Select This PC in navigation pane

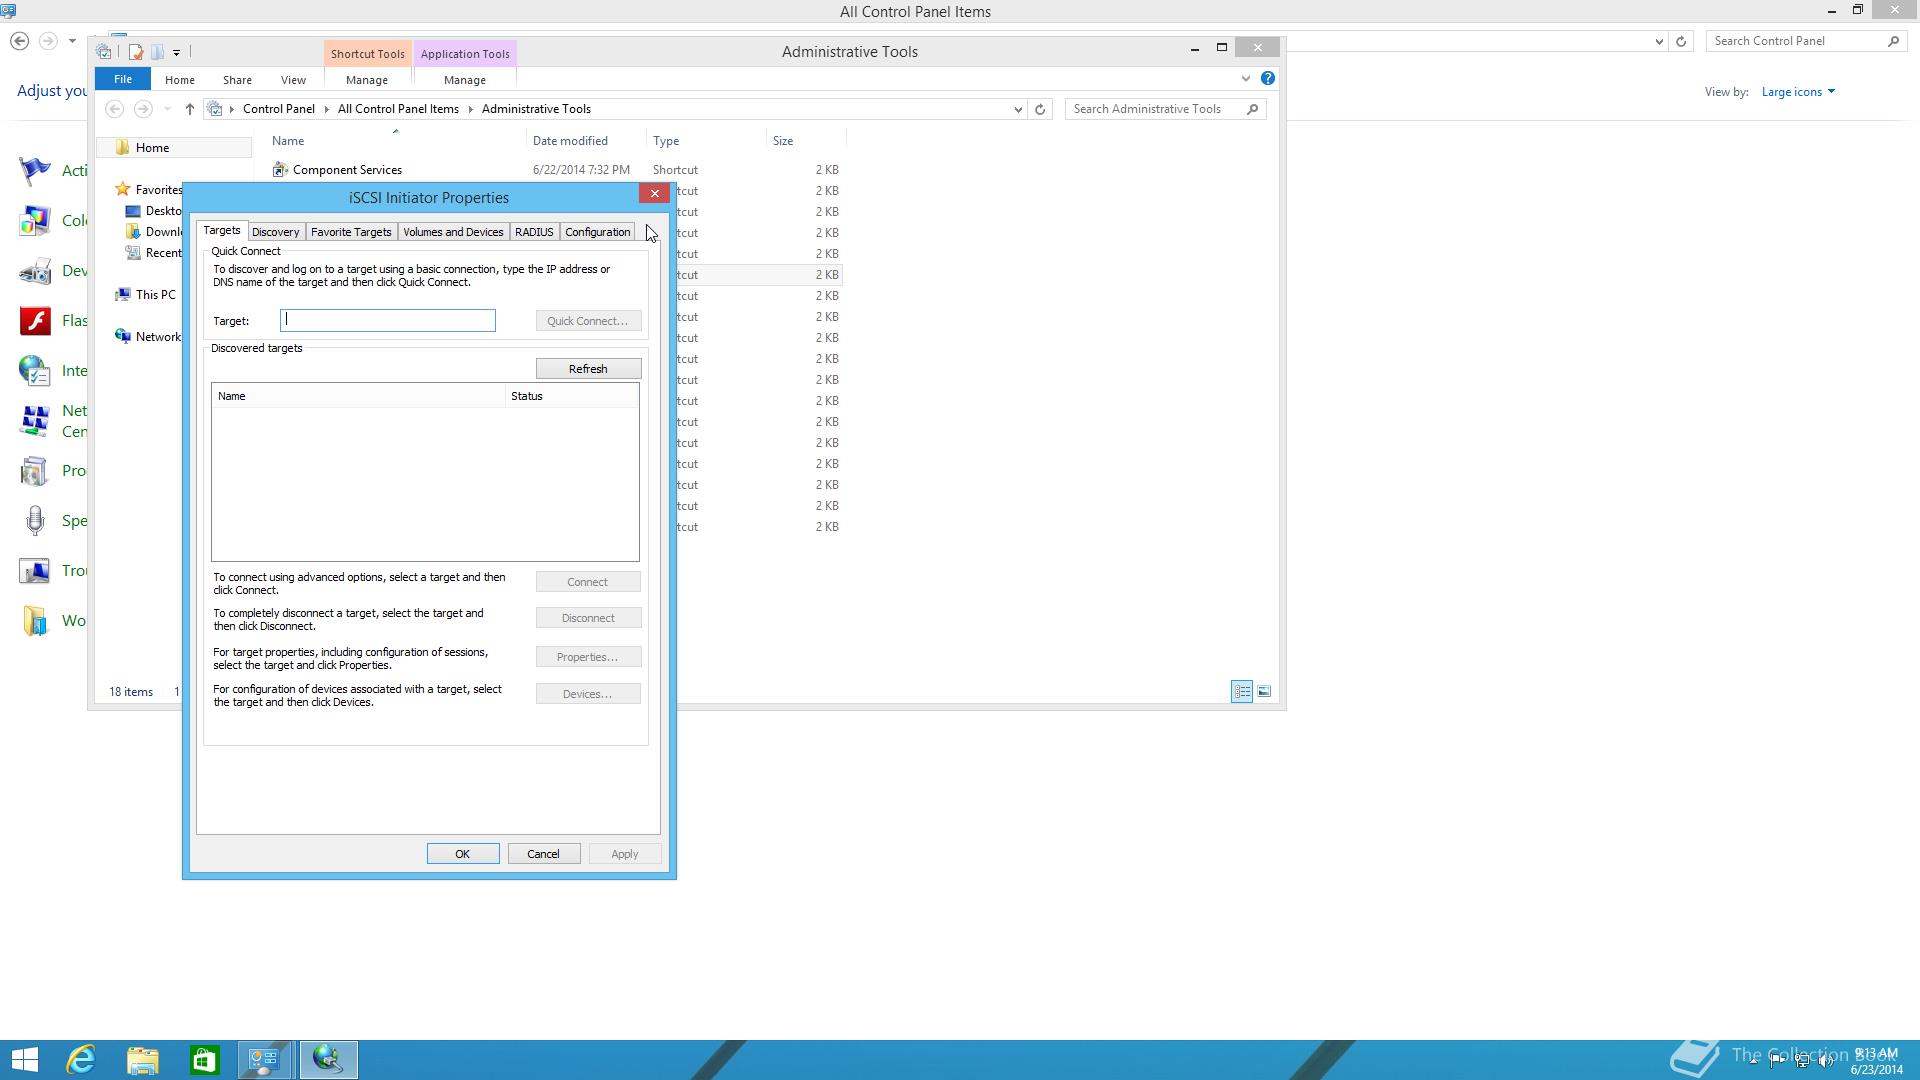[x=146, y=295]
